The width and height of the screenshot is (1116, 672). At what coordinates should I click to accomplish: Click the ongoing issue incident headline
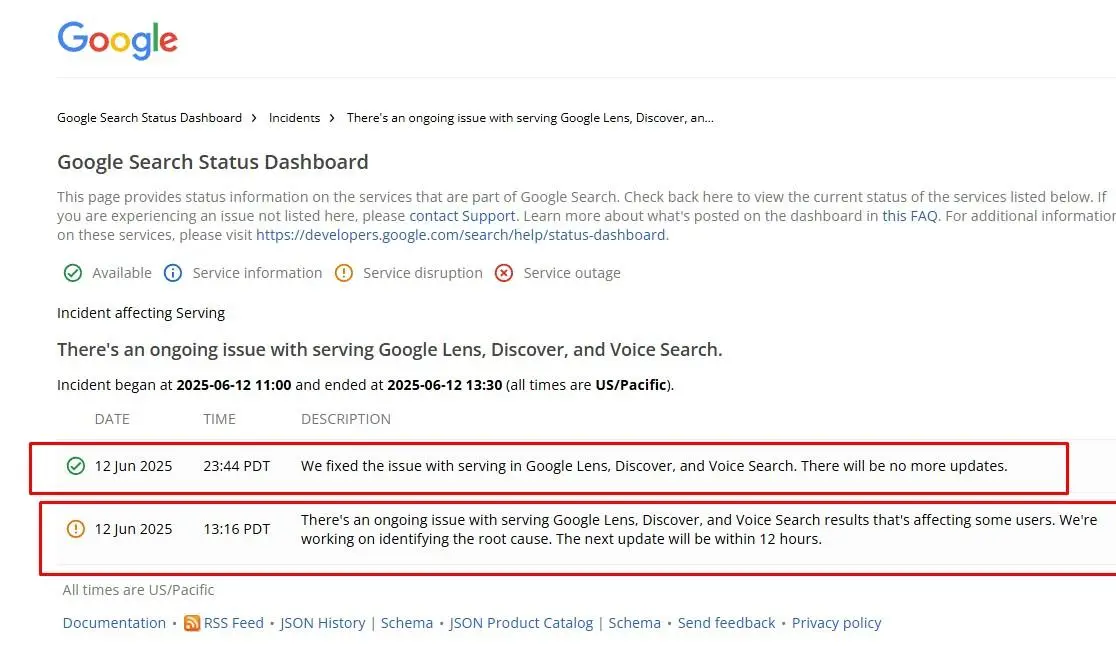click(389, 350)
